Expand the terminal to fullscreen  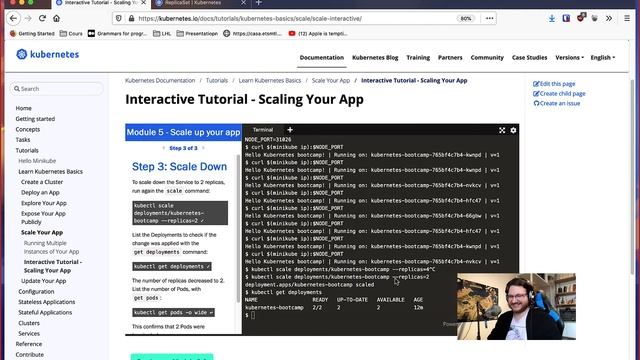pos(502,130)
